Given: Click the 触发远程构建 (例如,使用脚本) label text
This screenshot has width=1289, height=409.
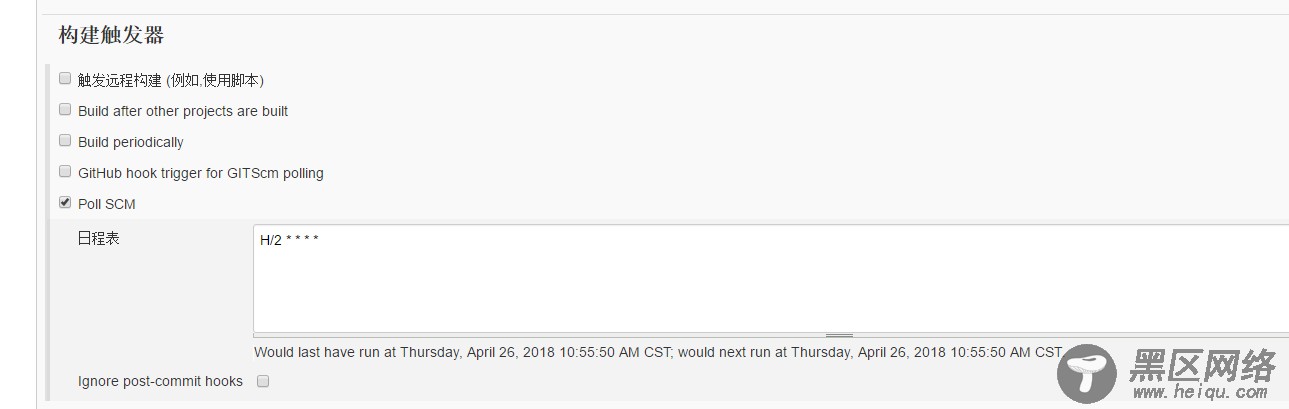Looking at the screenshot, I should tap(171, 80).
